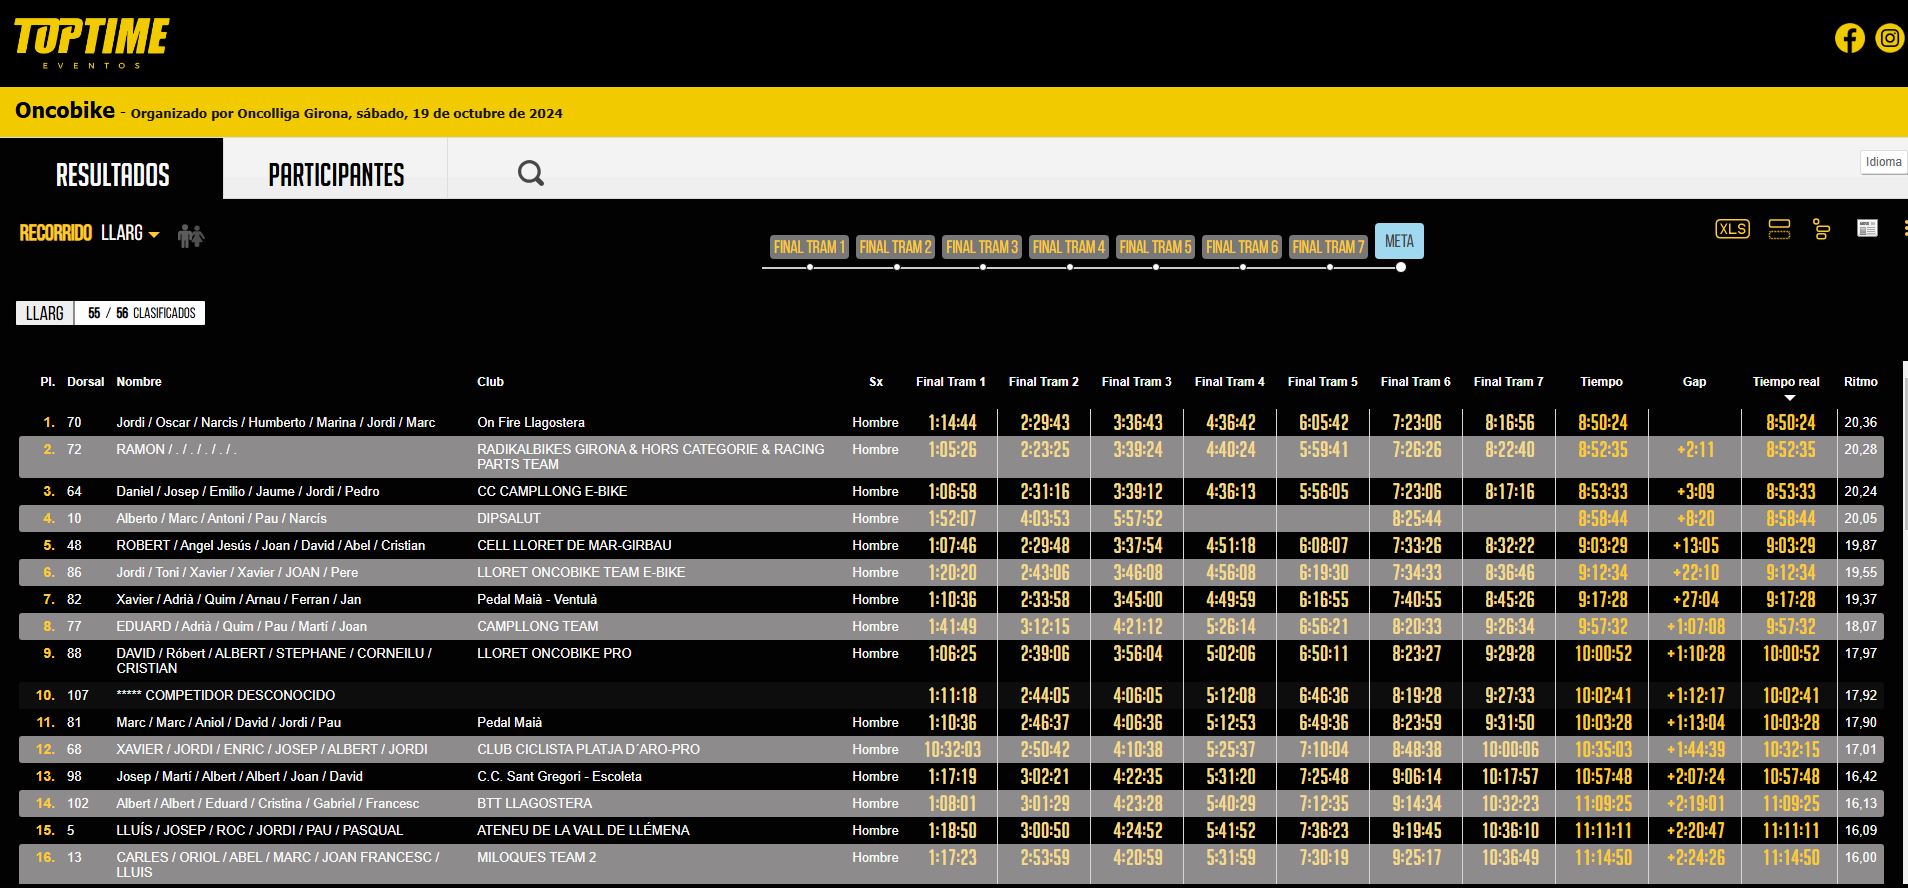Open the TopTime Facebook page icon

[x=1849, y=39]
